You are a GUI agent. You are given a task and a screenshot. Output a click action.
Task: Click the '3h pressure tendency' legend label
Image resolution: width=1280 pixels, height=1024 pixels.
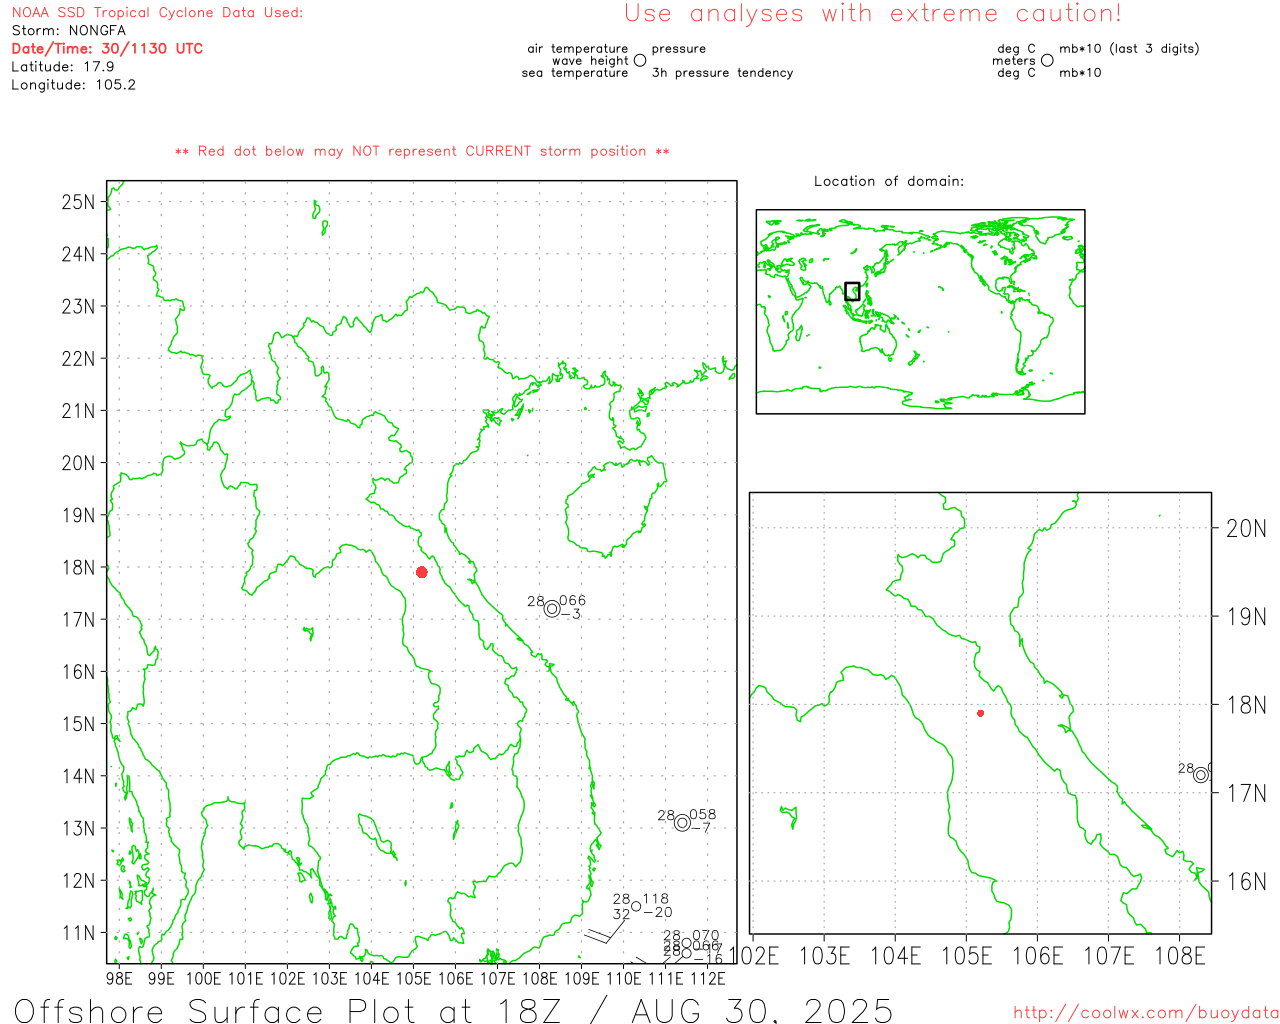722,72
